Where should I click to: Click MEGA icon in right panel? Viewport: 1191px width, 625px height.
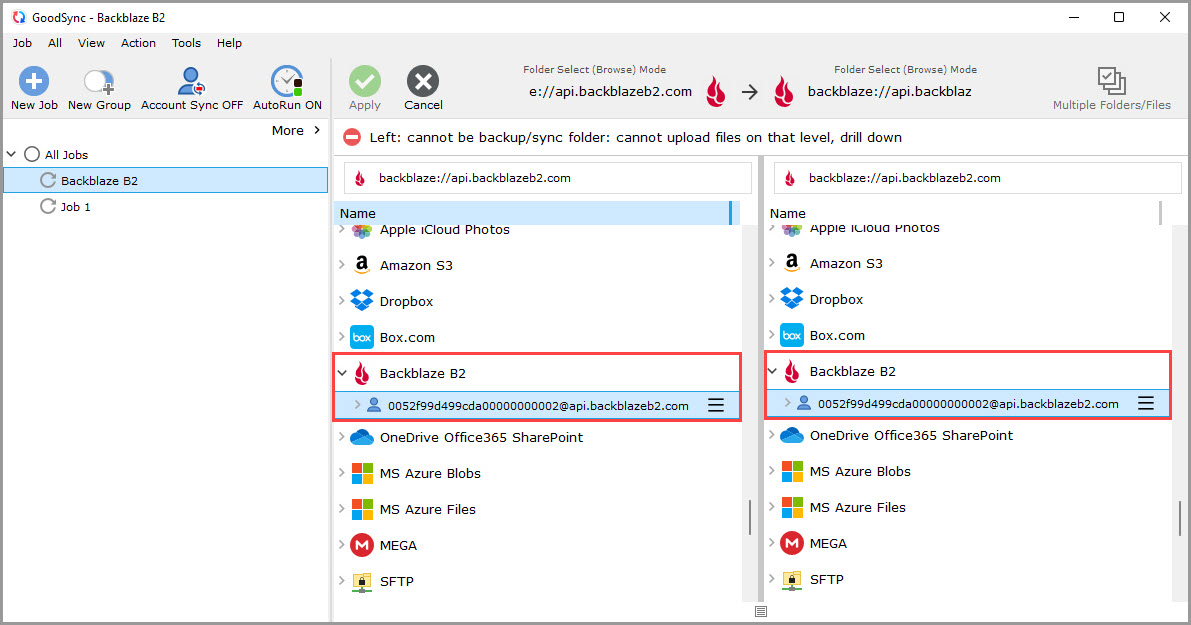(791, 543)
